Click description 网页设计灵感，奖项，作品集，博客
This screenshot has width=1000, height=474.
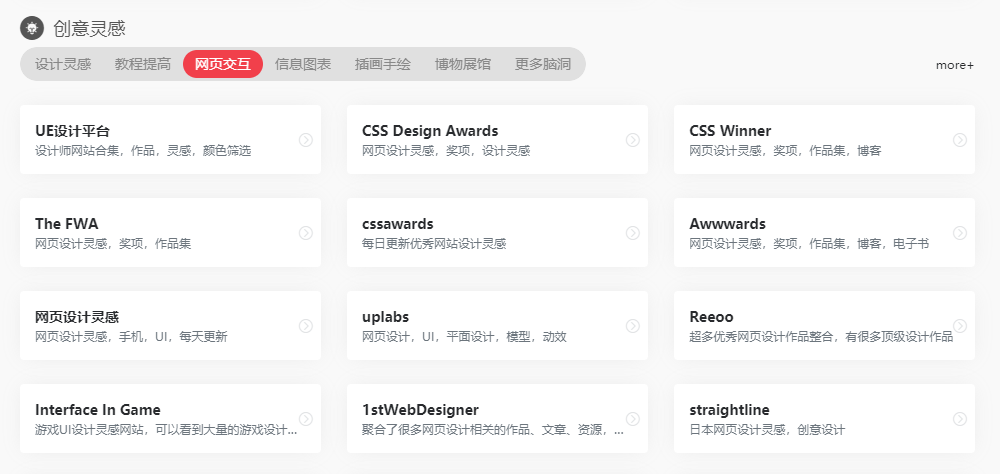pyautogui.click(x=785, y=151)
